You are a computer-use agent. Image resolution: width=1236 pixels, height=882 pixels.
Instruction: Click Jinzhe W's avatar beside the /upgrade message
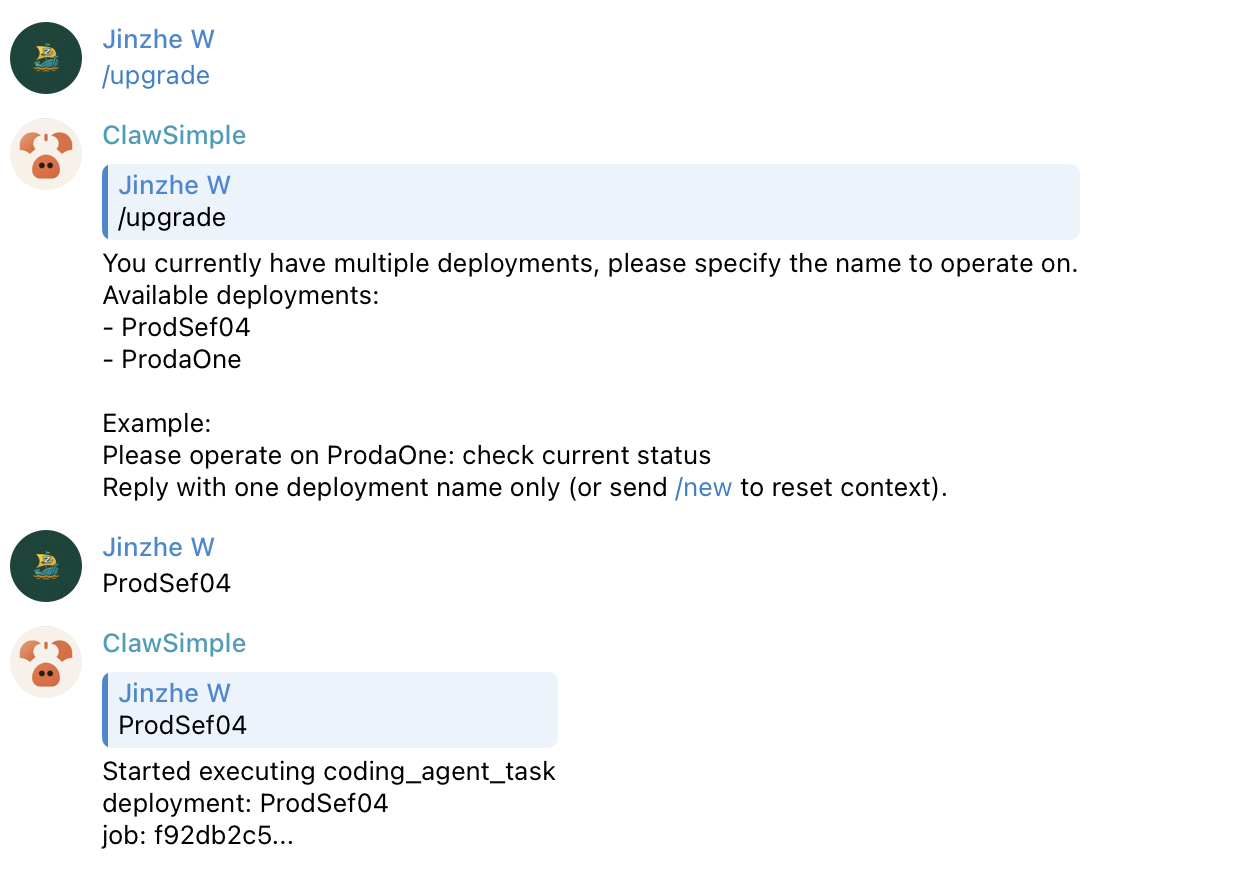[x=46, y=58]
